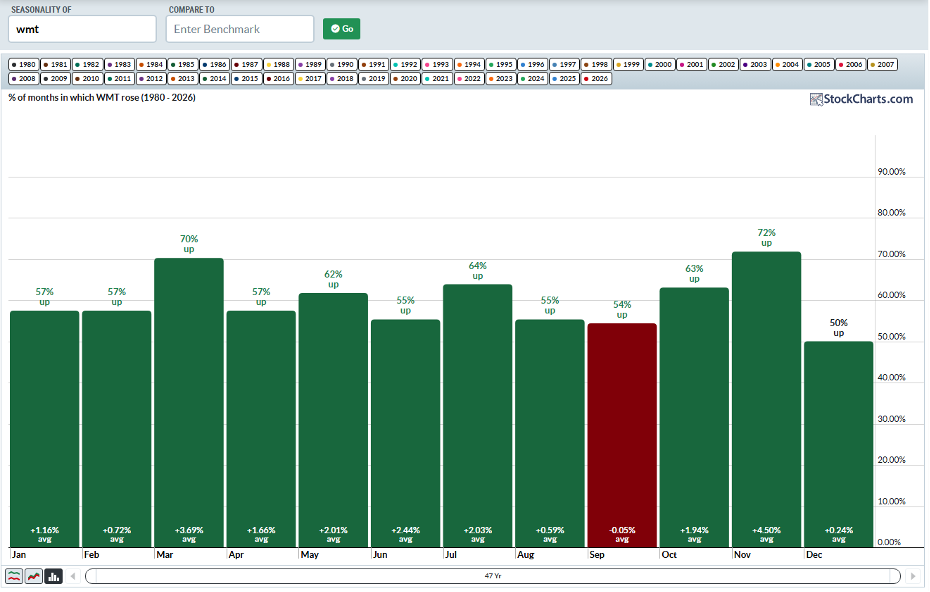Screen dimensions: 930x592
Task: Toggle the 2007 year chip
Action: 883,64
